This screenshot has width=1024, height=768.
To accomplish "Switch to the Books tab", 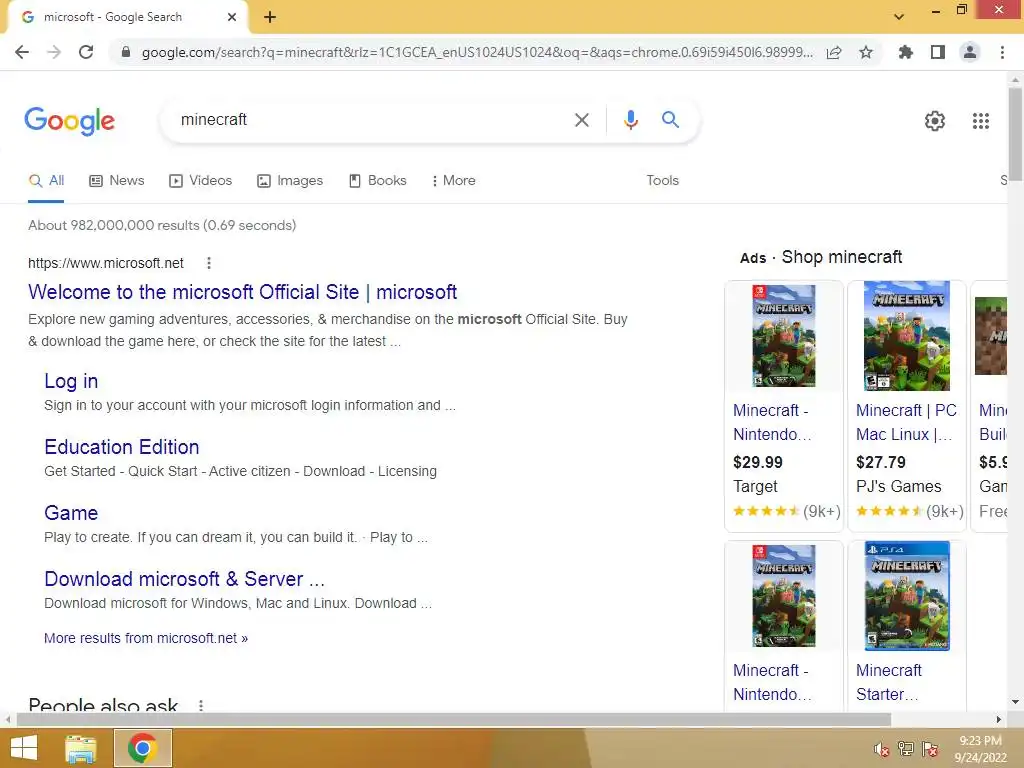I will (377, 181).
